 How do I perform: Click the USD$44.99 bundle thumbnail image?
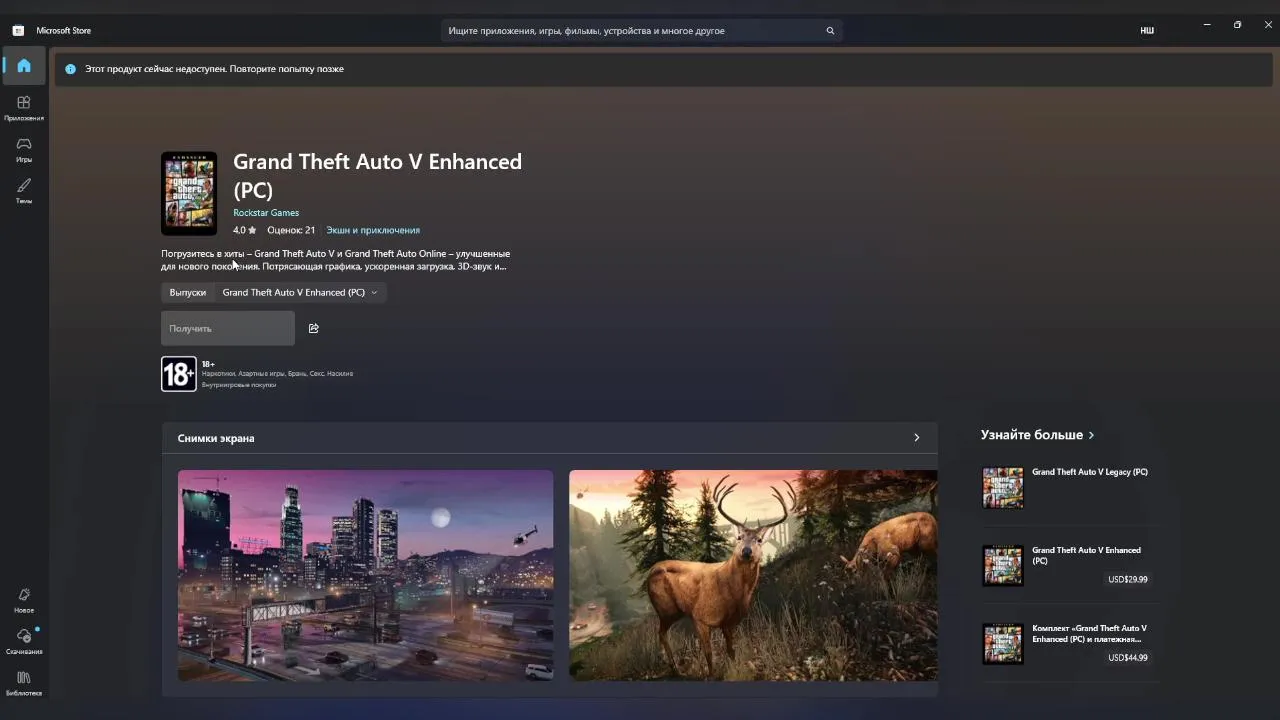(1003, 644)
